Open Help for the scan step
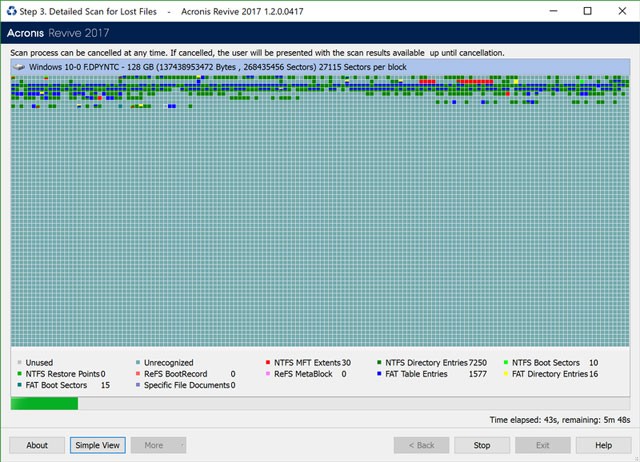Screen dimensions: 640x462 [x=603, y=445]
